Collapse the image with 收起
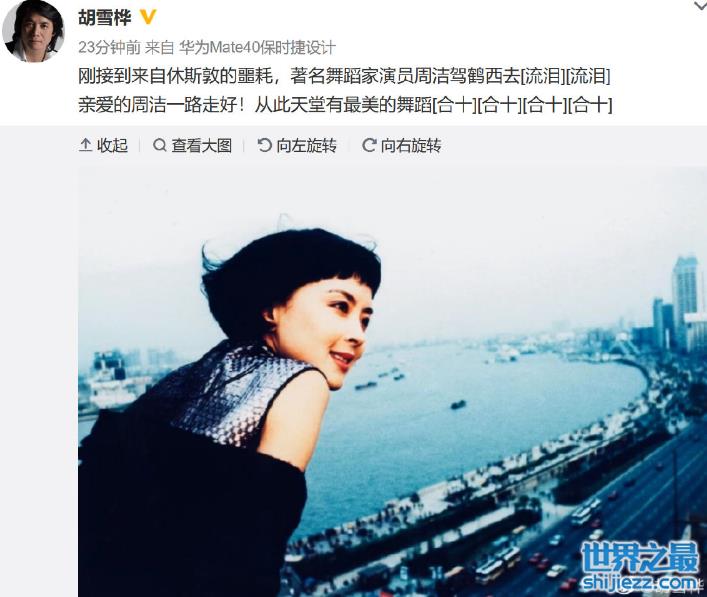 (x=103, y=146)
